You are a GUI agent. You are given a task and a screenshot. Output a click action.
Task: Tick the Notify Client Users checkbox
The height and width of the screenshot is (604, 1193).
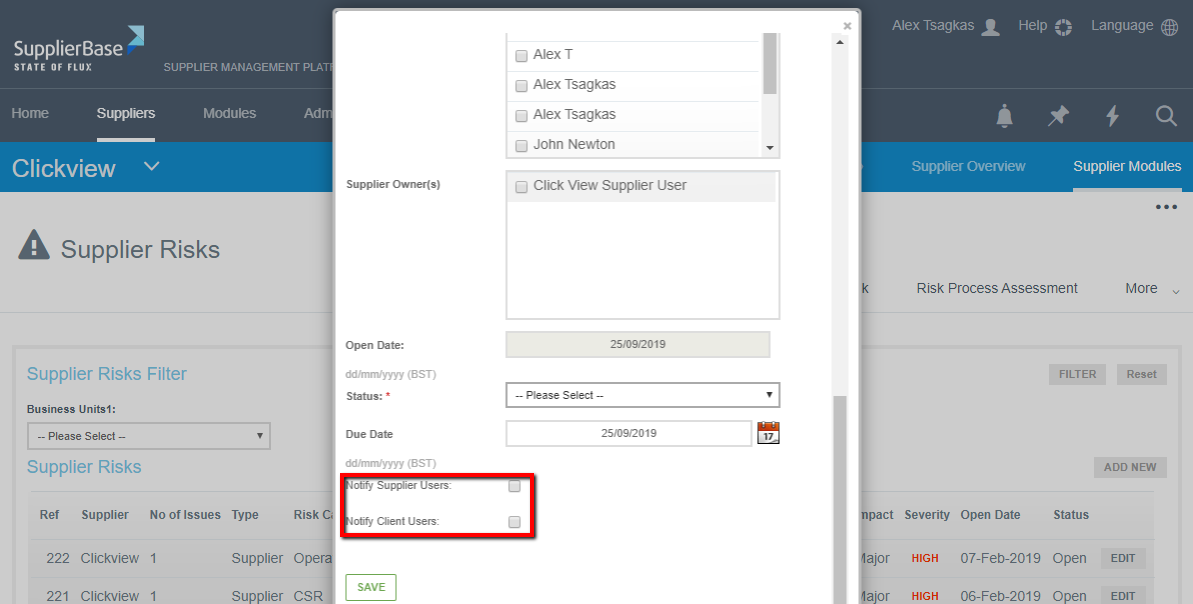click(514, 521)
